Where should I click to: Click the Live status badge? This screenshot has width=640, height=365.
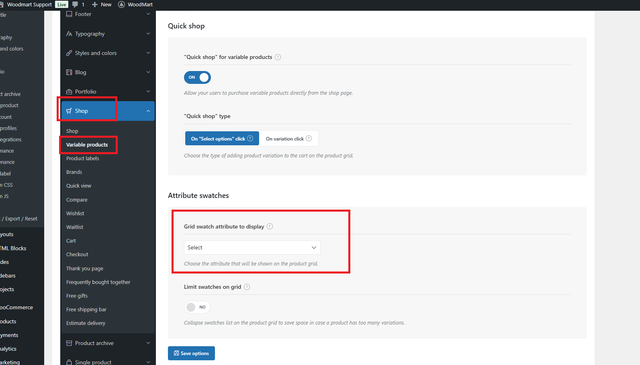[x=62, y=4]
